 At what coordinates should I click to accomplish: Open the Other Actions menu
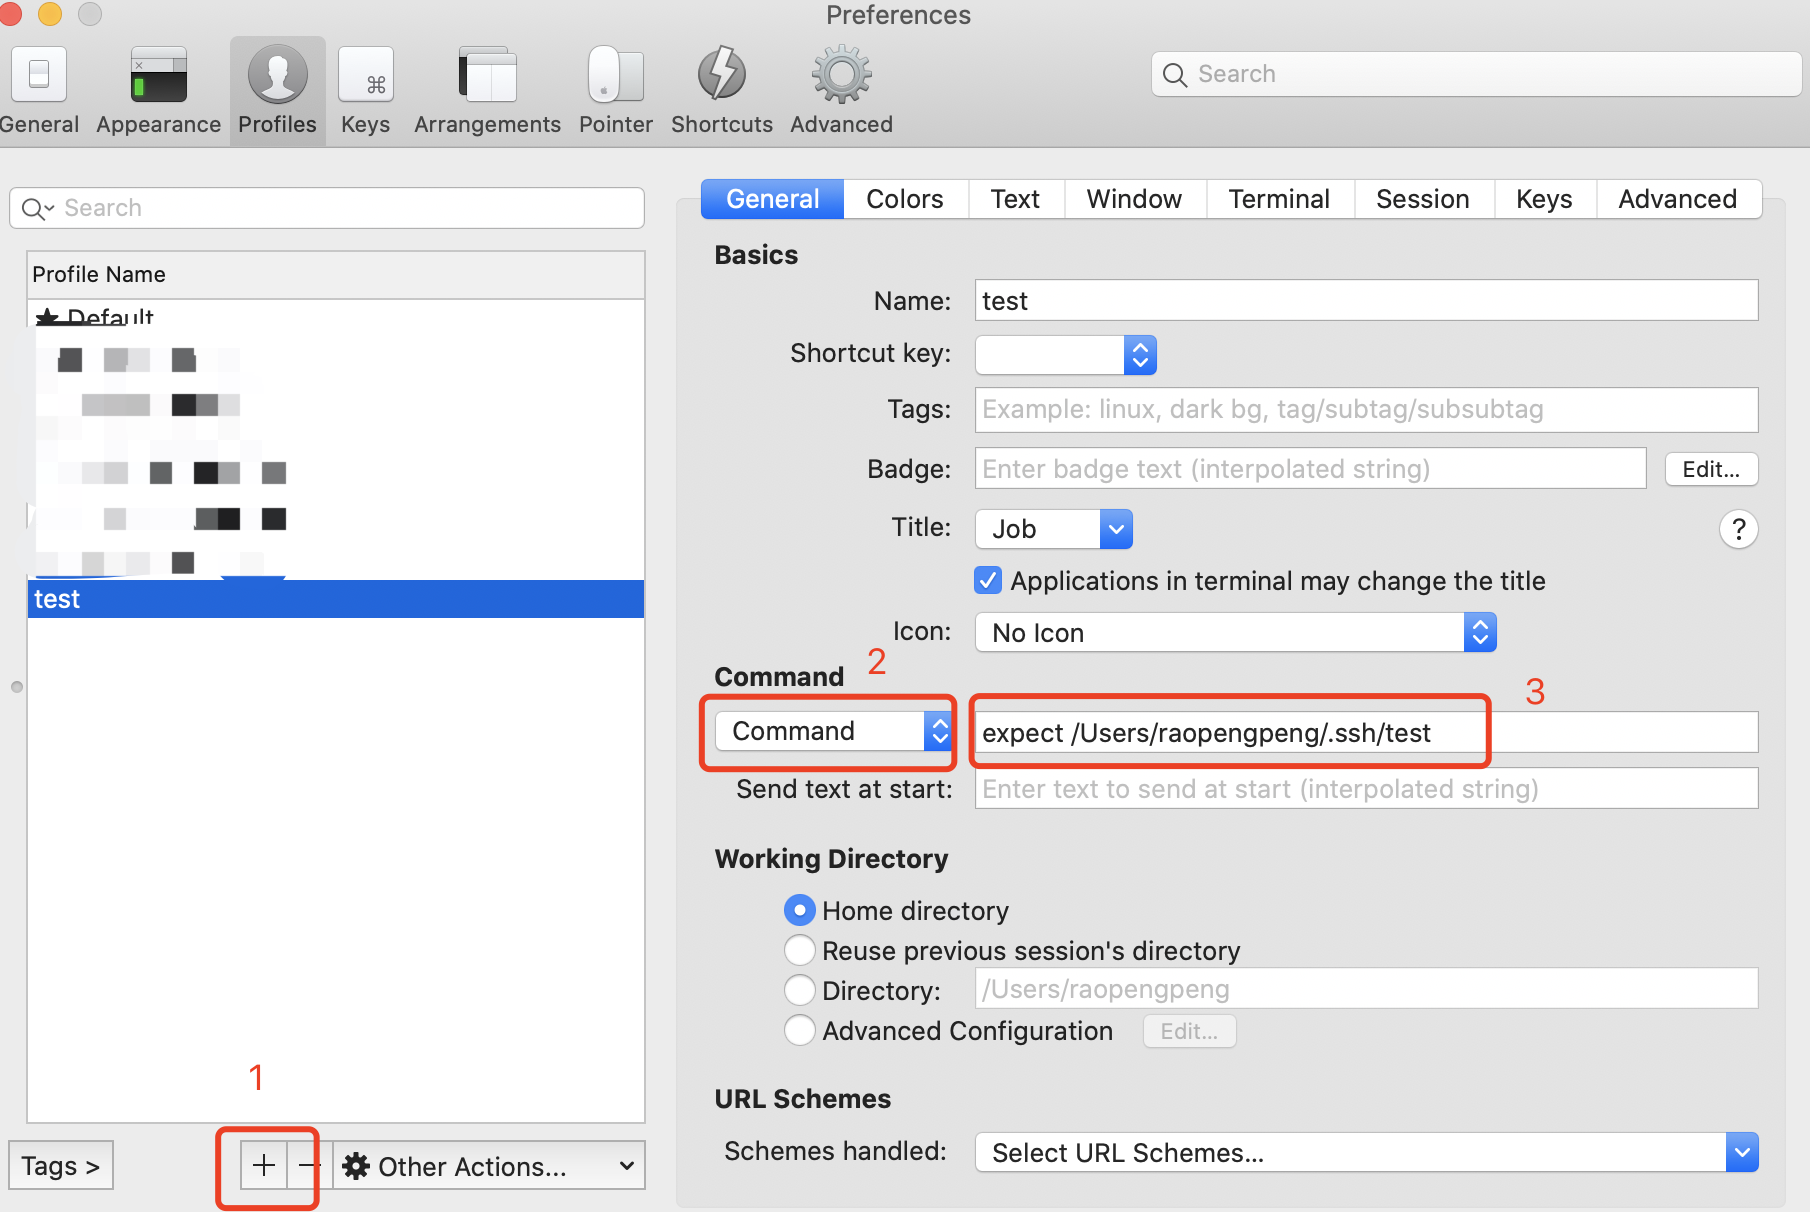click(489, 1165)
